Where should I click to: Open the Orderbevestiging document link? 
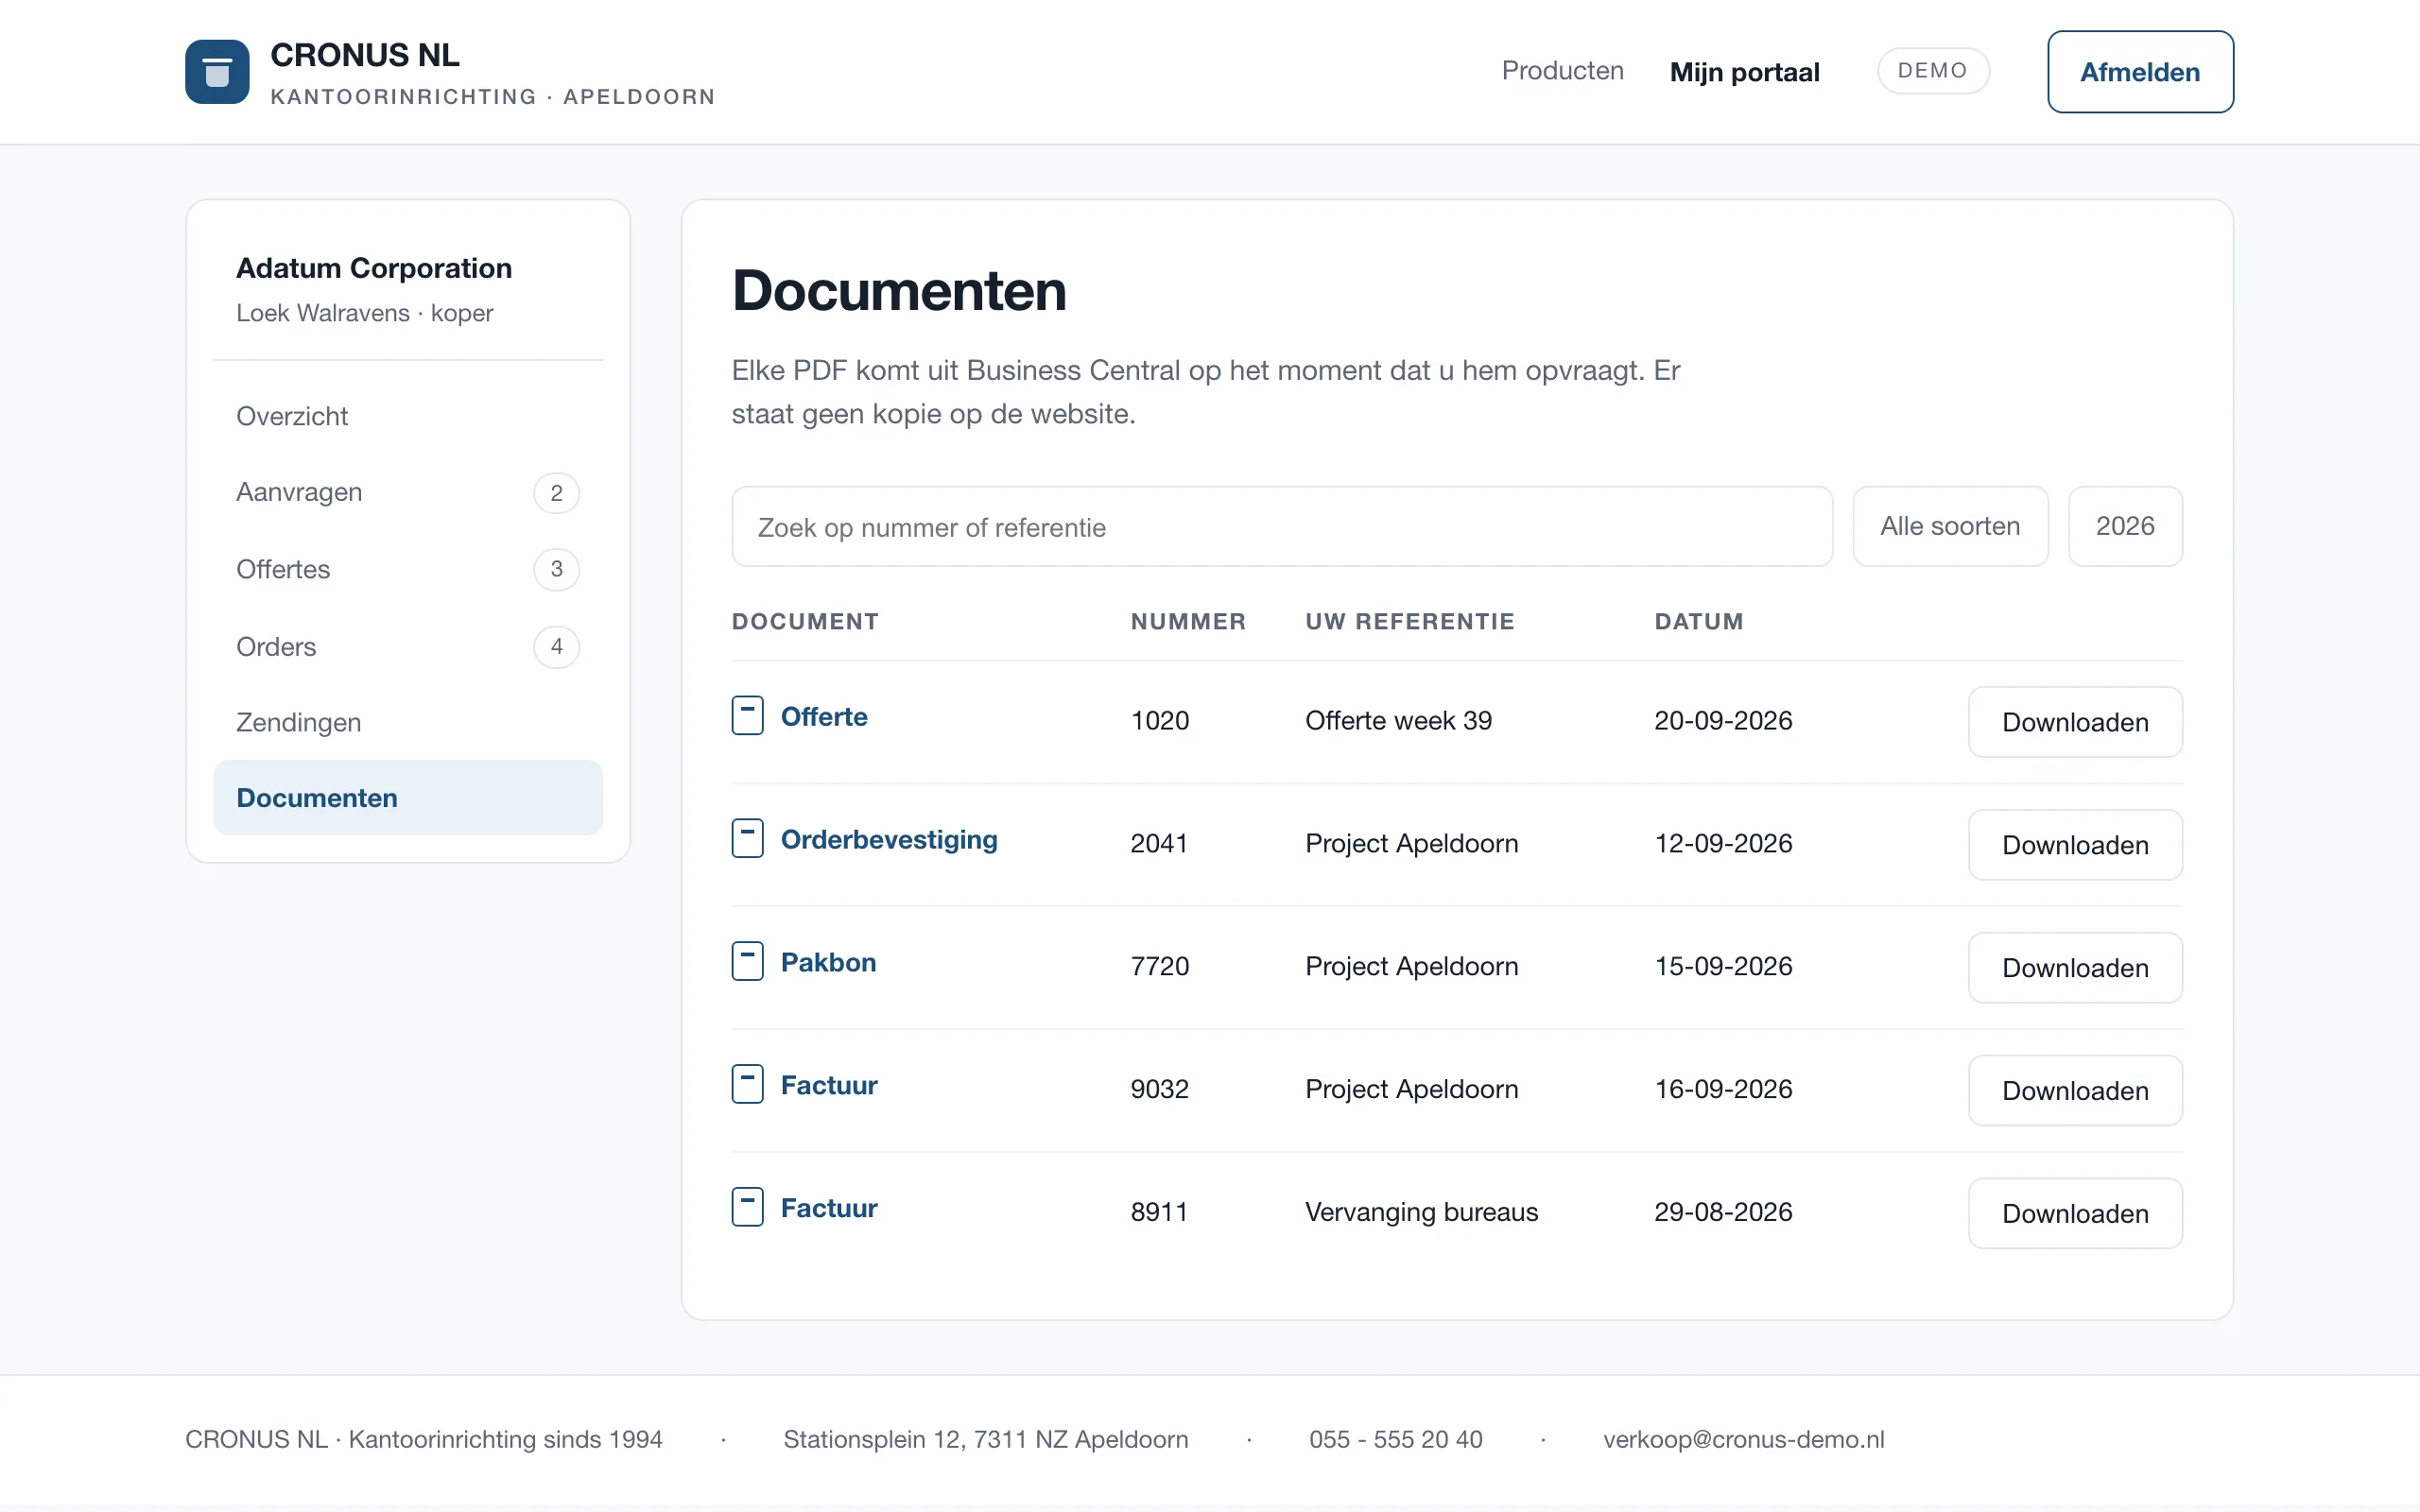pyautogui.click(x=889, y=840)
